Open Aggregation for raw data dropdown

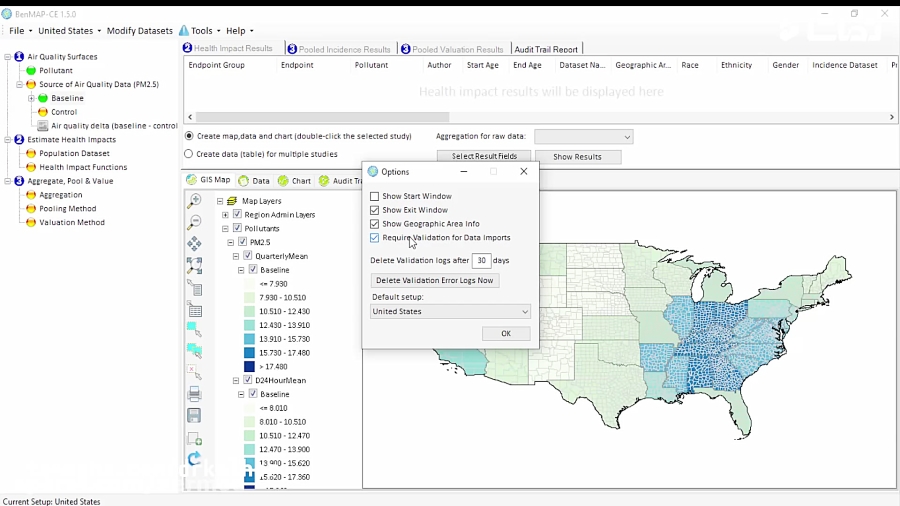pos(584,137)
